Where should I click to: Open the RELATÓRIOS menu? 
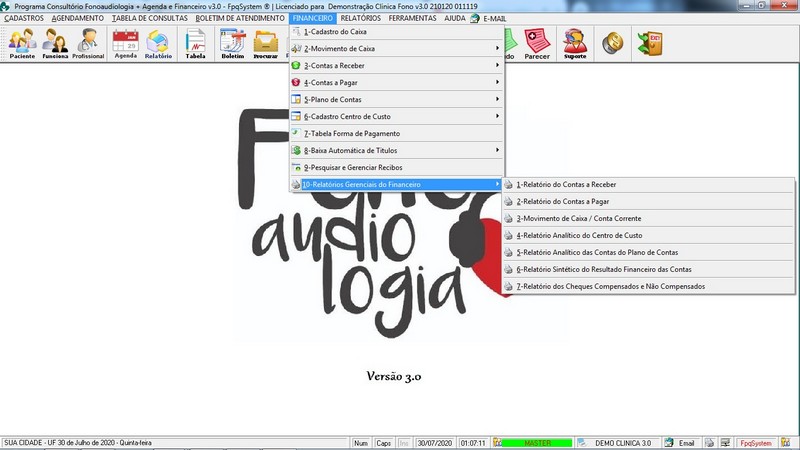click(x=361, y=18)
